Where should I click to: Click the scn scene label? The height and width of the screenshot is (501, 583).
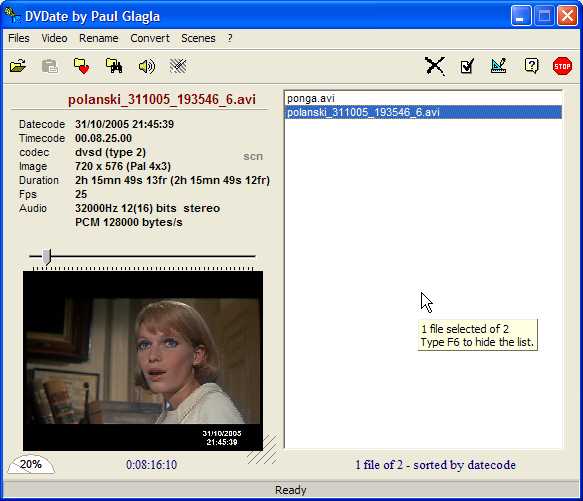(253, 157)
